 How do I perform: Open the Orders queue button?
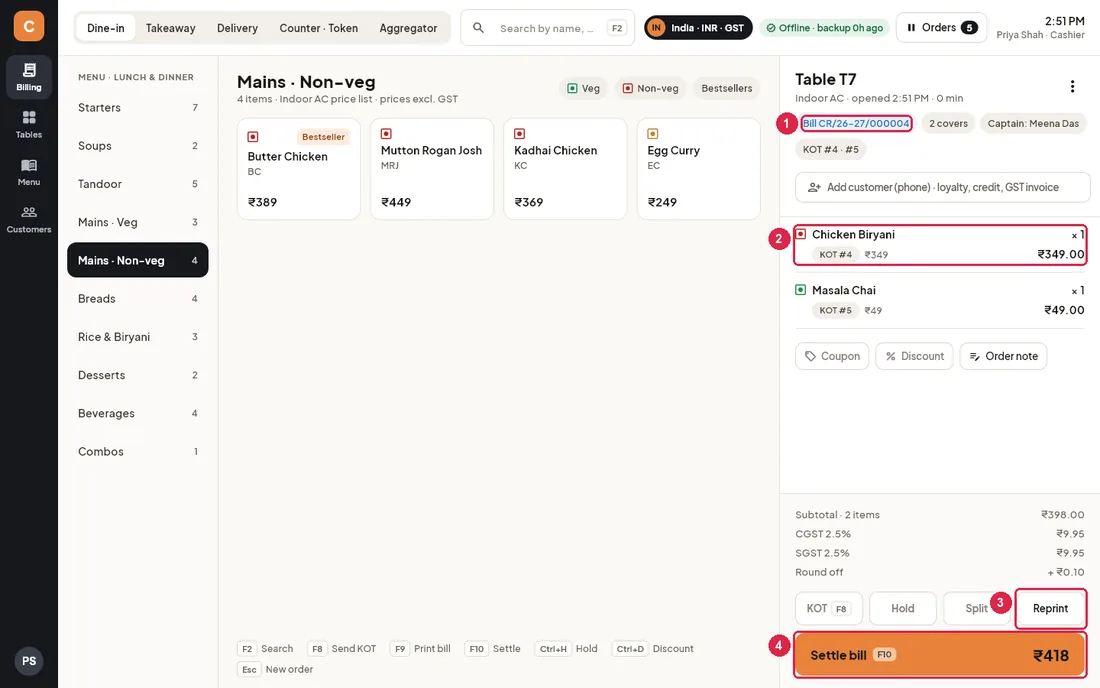(941, 27)
